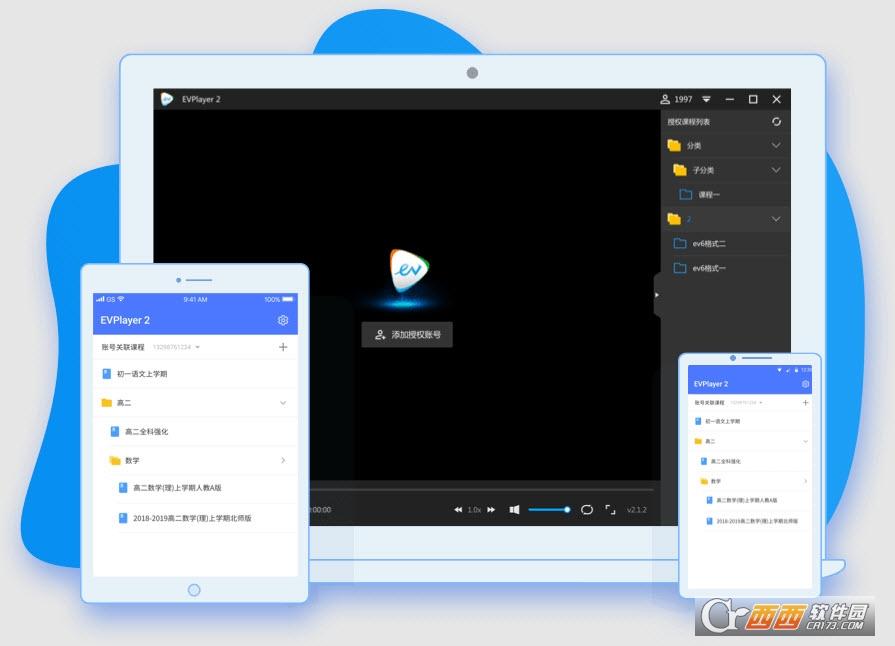Open settings gear in the tablet EVPlayer 2
The width and height of the screenshot is (895, 646).
point(283,320)
